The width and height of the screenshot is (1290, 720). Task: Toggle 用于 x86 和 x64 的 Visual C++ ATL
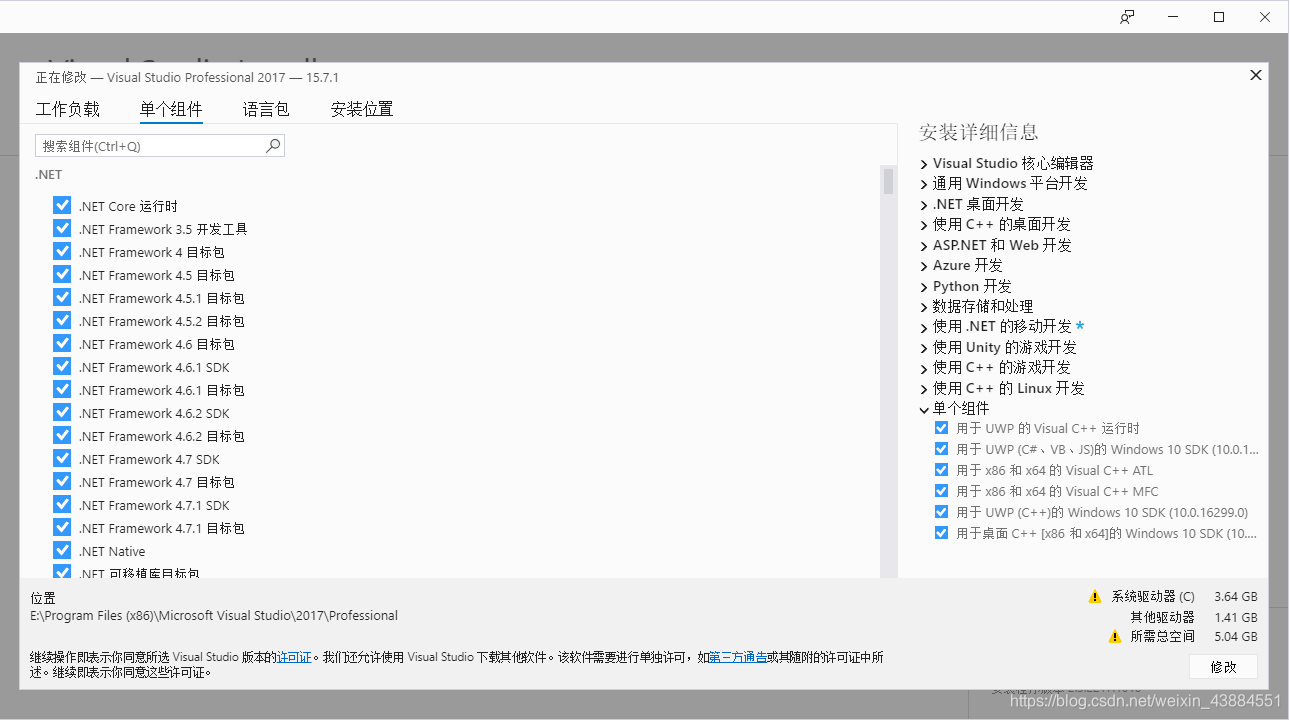[941, 470]
